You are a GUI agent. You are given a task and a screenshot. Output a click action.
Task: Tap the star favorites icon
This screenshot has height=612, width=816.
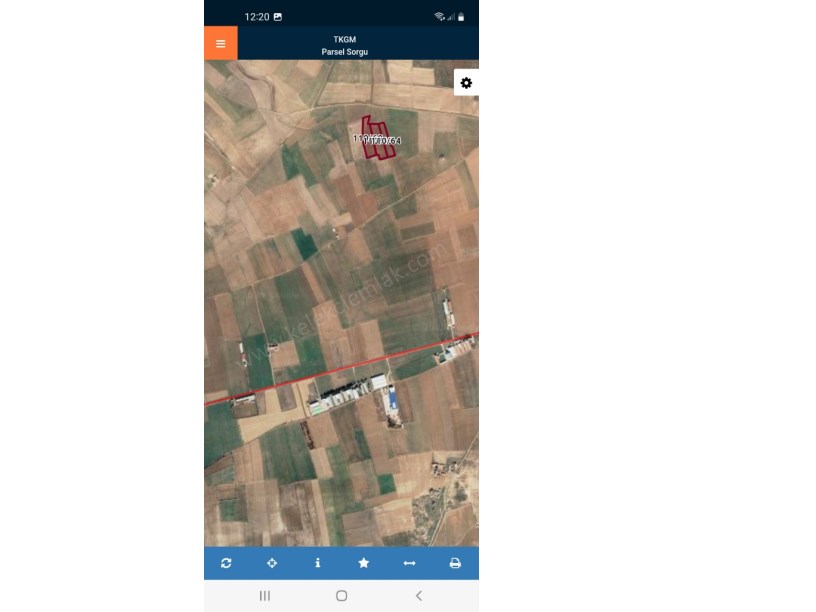click(x=364, y=563)
